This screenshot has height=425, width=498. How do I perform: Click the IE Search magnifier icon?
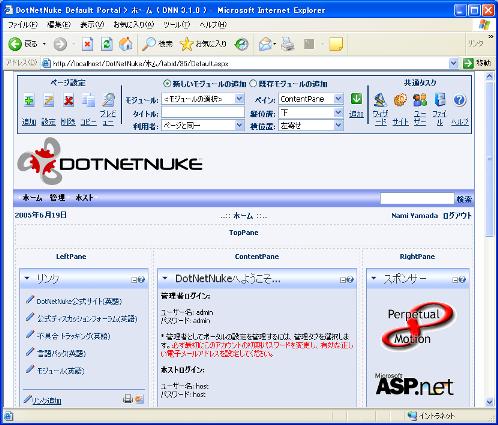tap(149, 44)
